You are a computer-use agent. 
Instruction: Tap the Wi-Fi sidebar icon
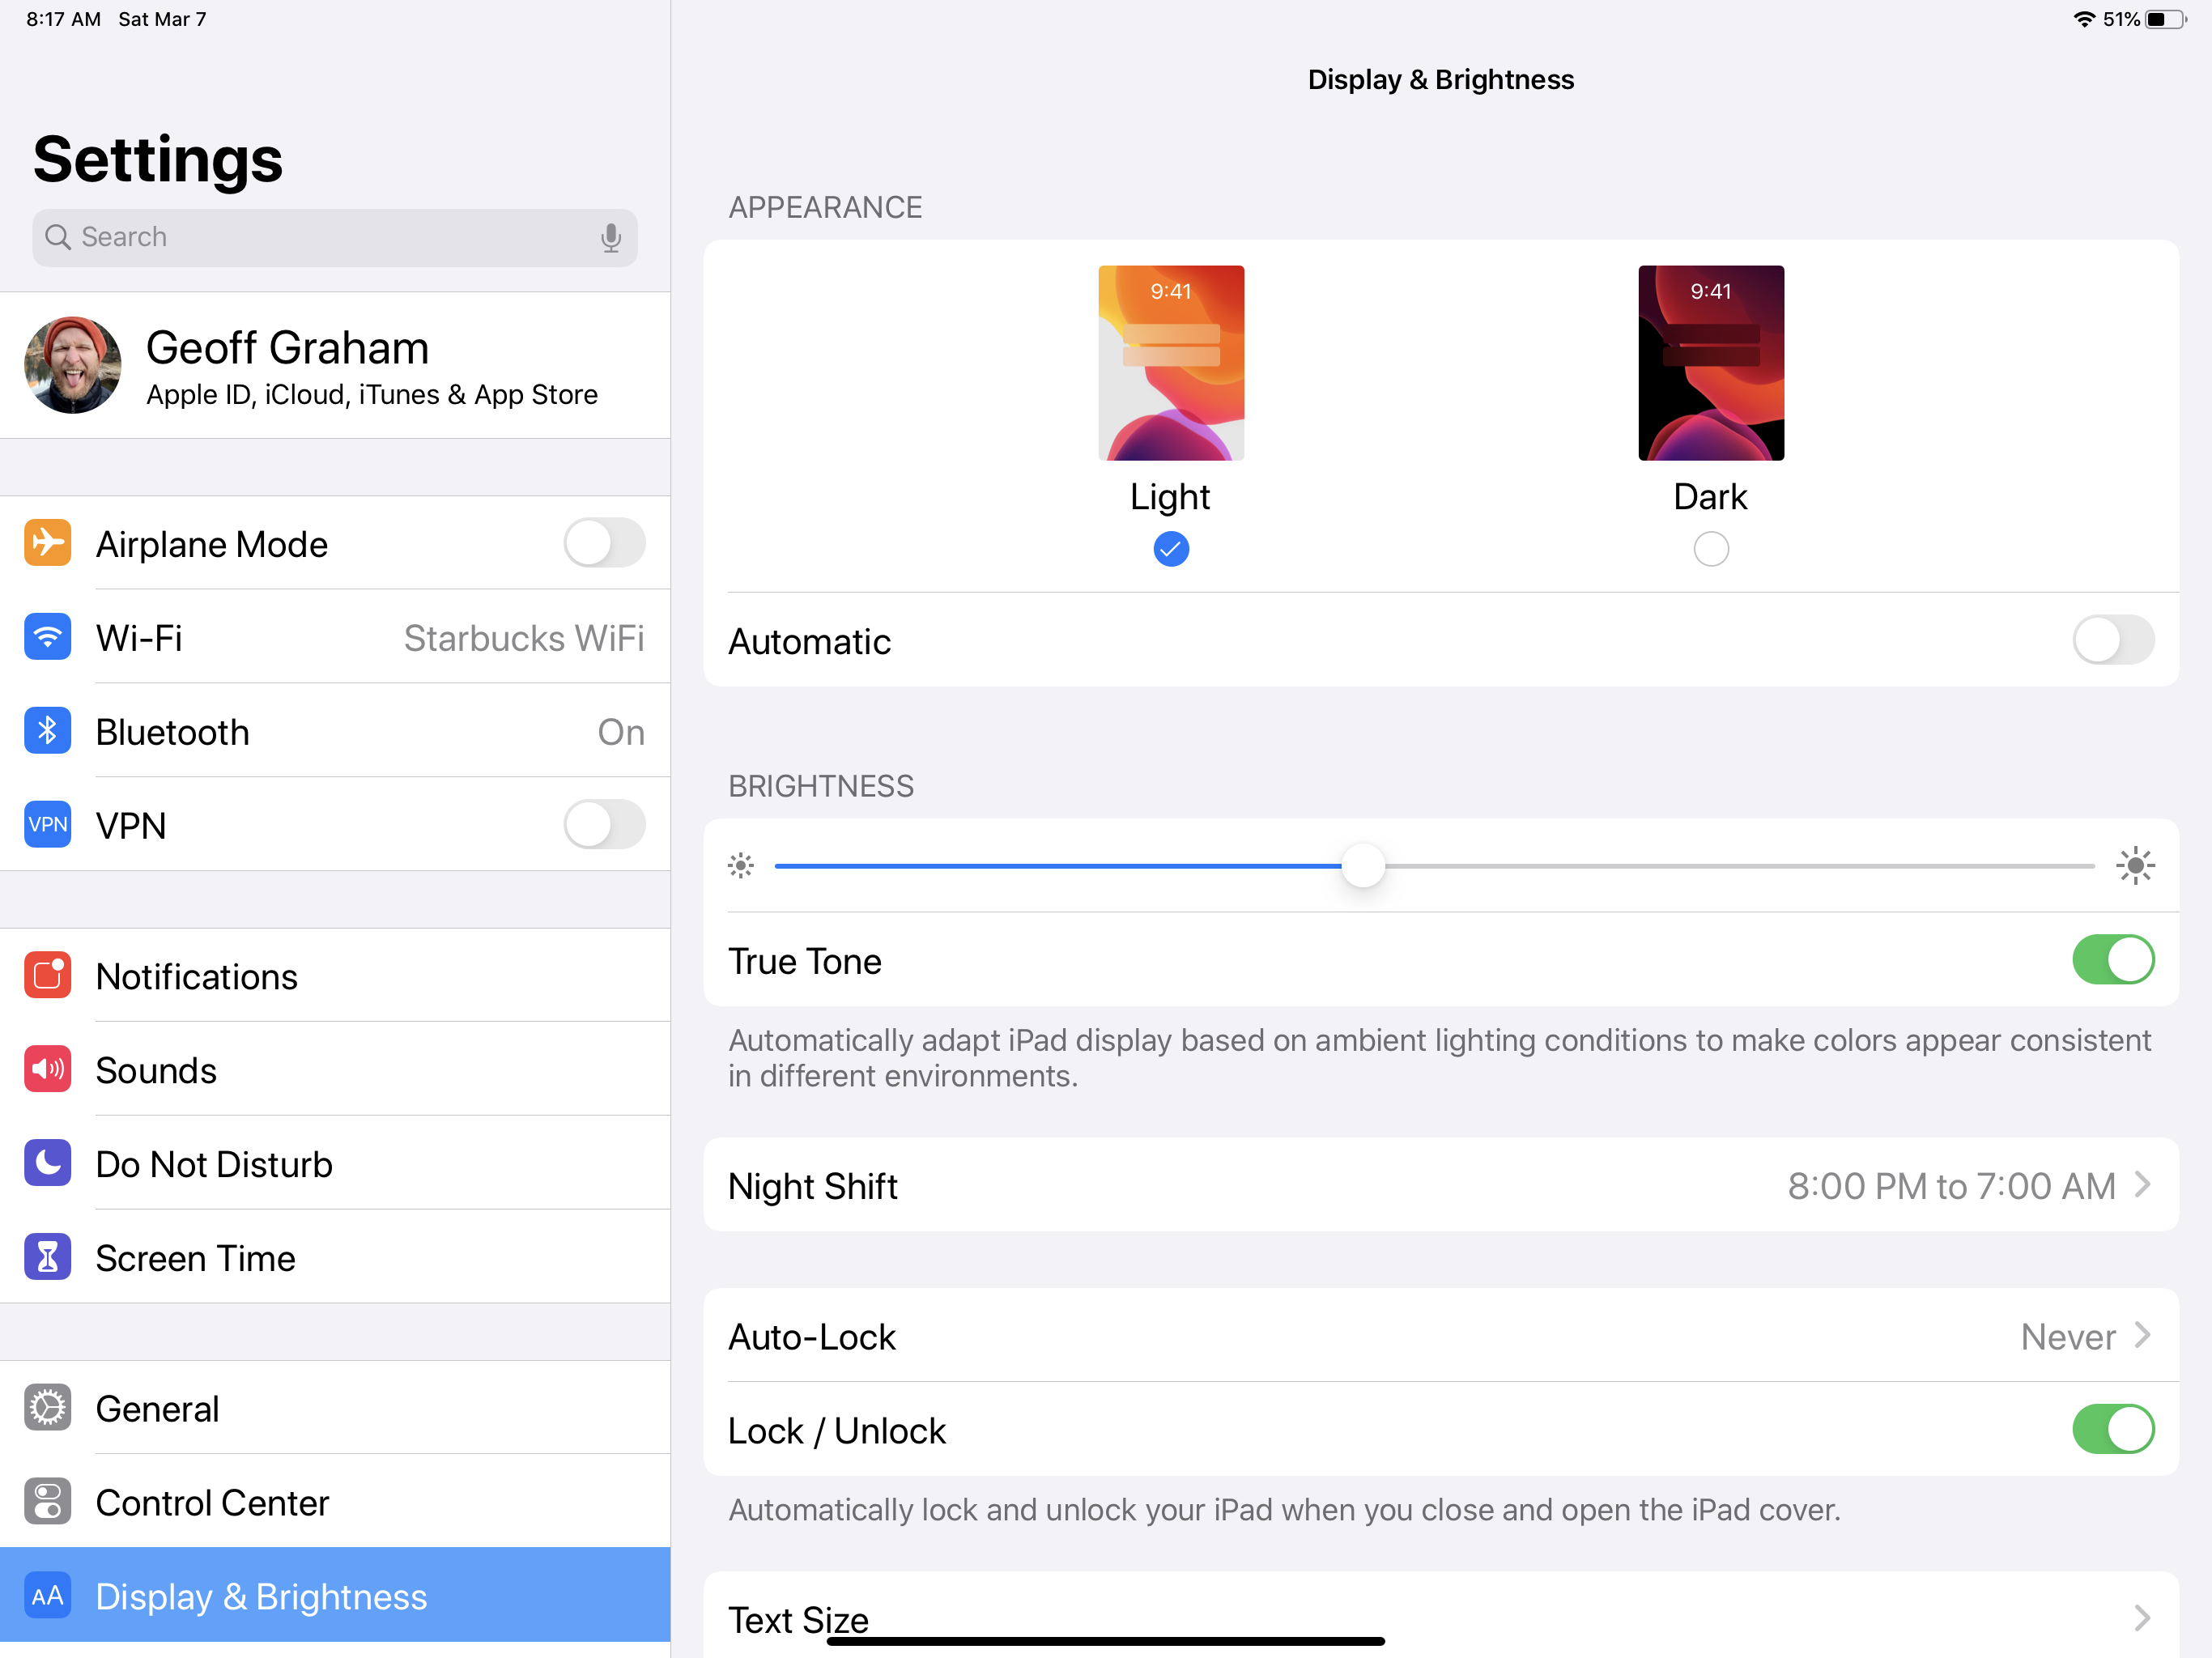click(x=47, y=637)
